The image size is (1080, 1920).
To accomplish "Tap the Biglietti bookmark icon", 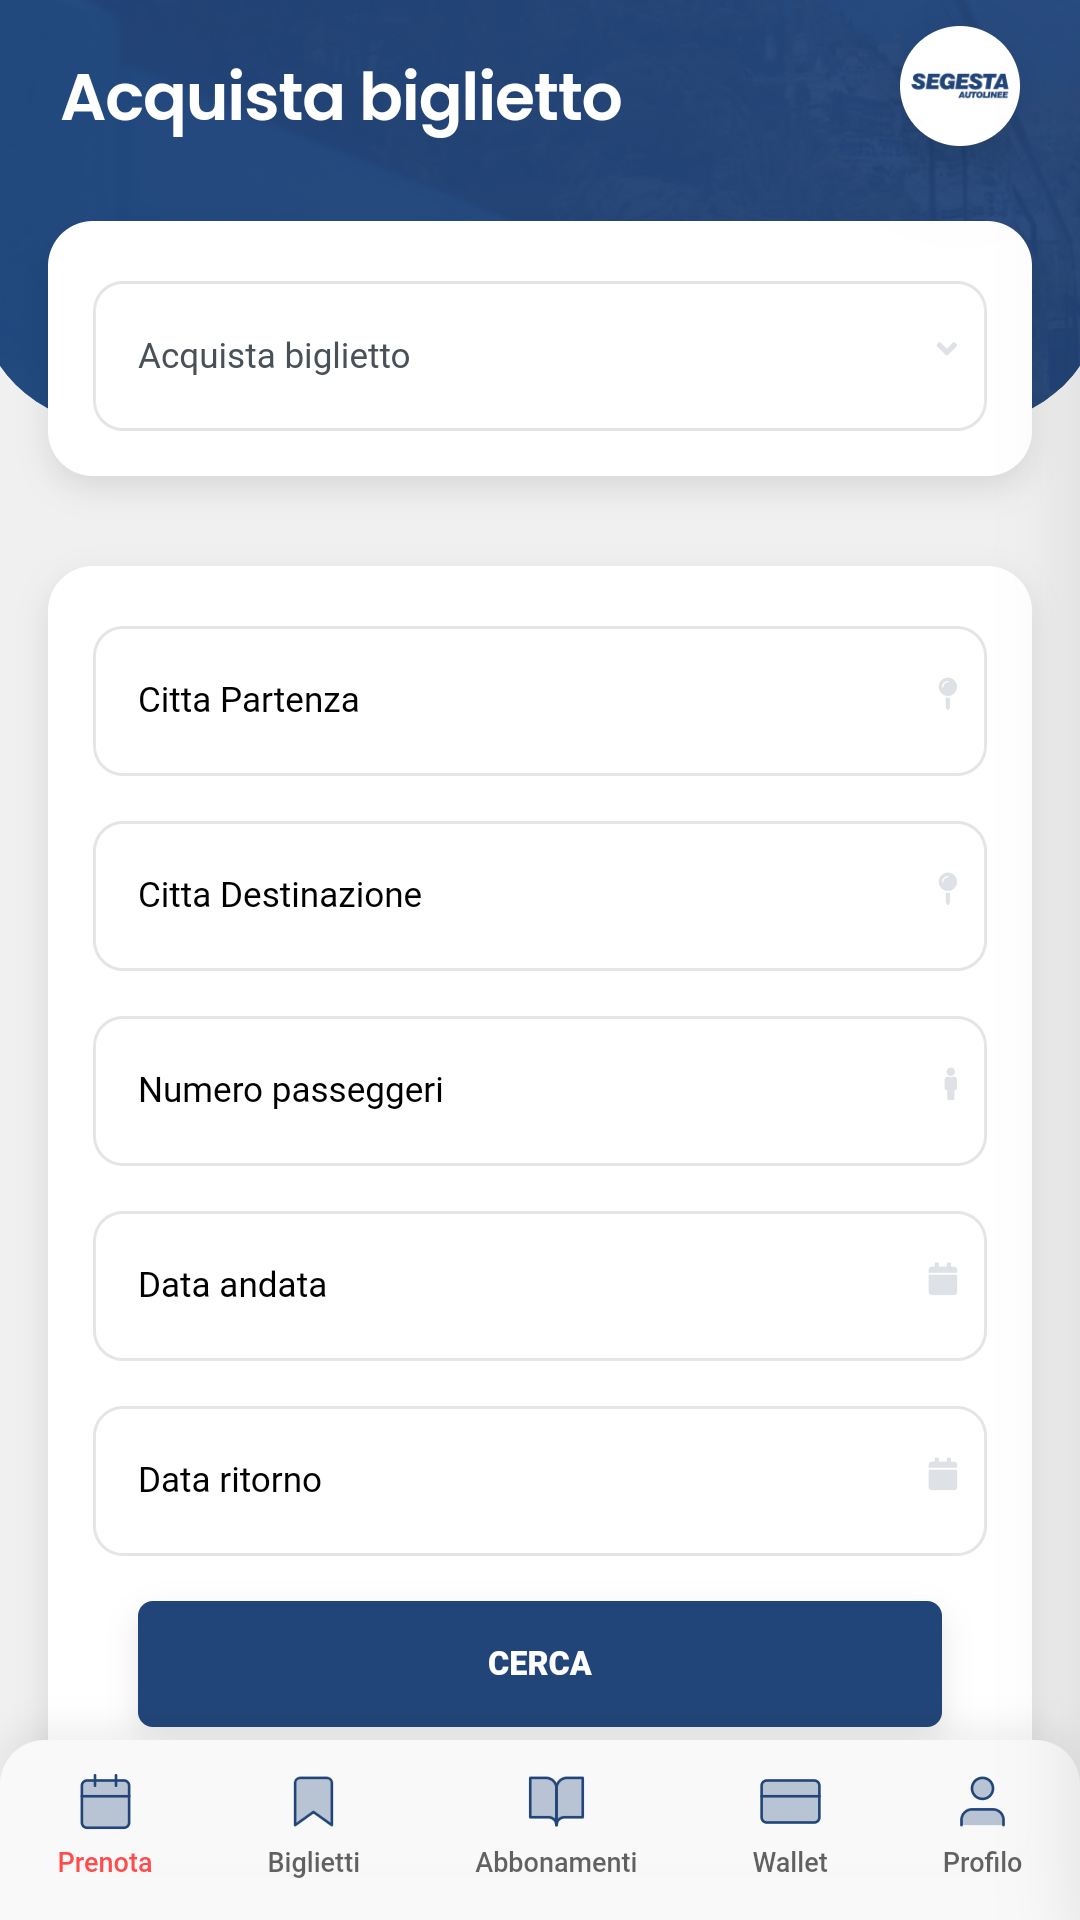I will coord(313,1801).
